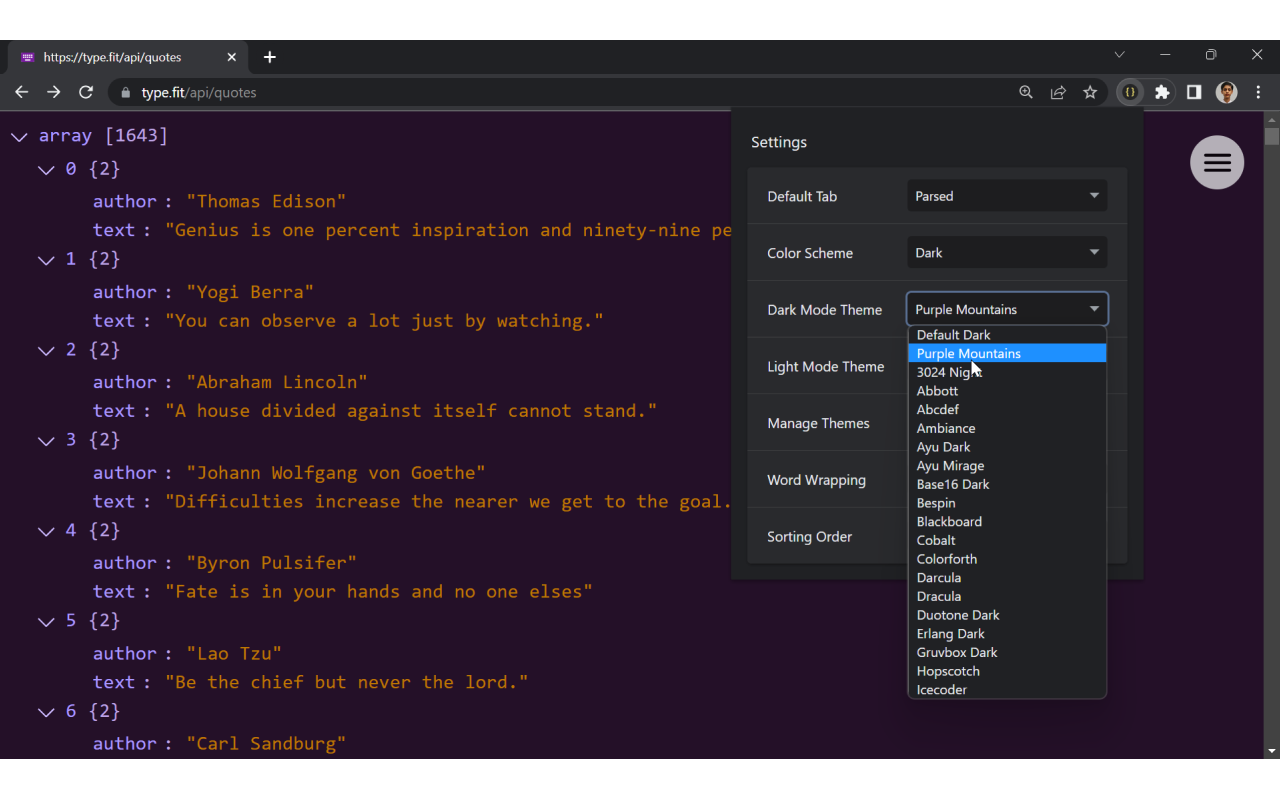This screenshot has height=800, width=1280.
Task: Open the zoom magnifier icon in address bar
Action: pos(1026,92)
